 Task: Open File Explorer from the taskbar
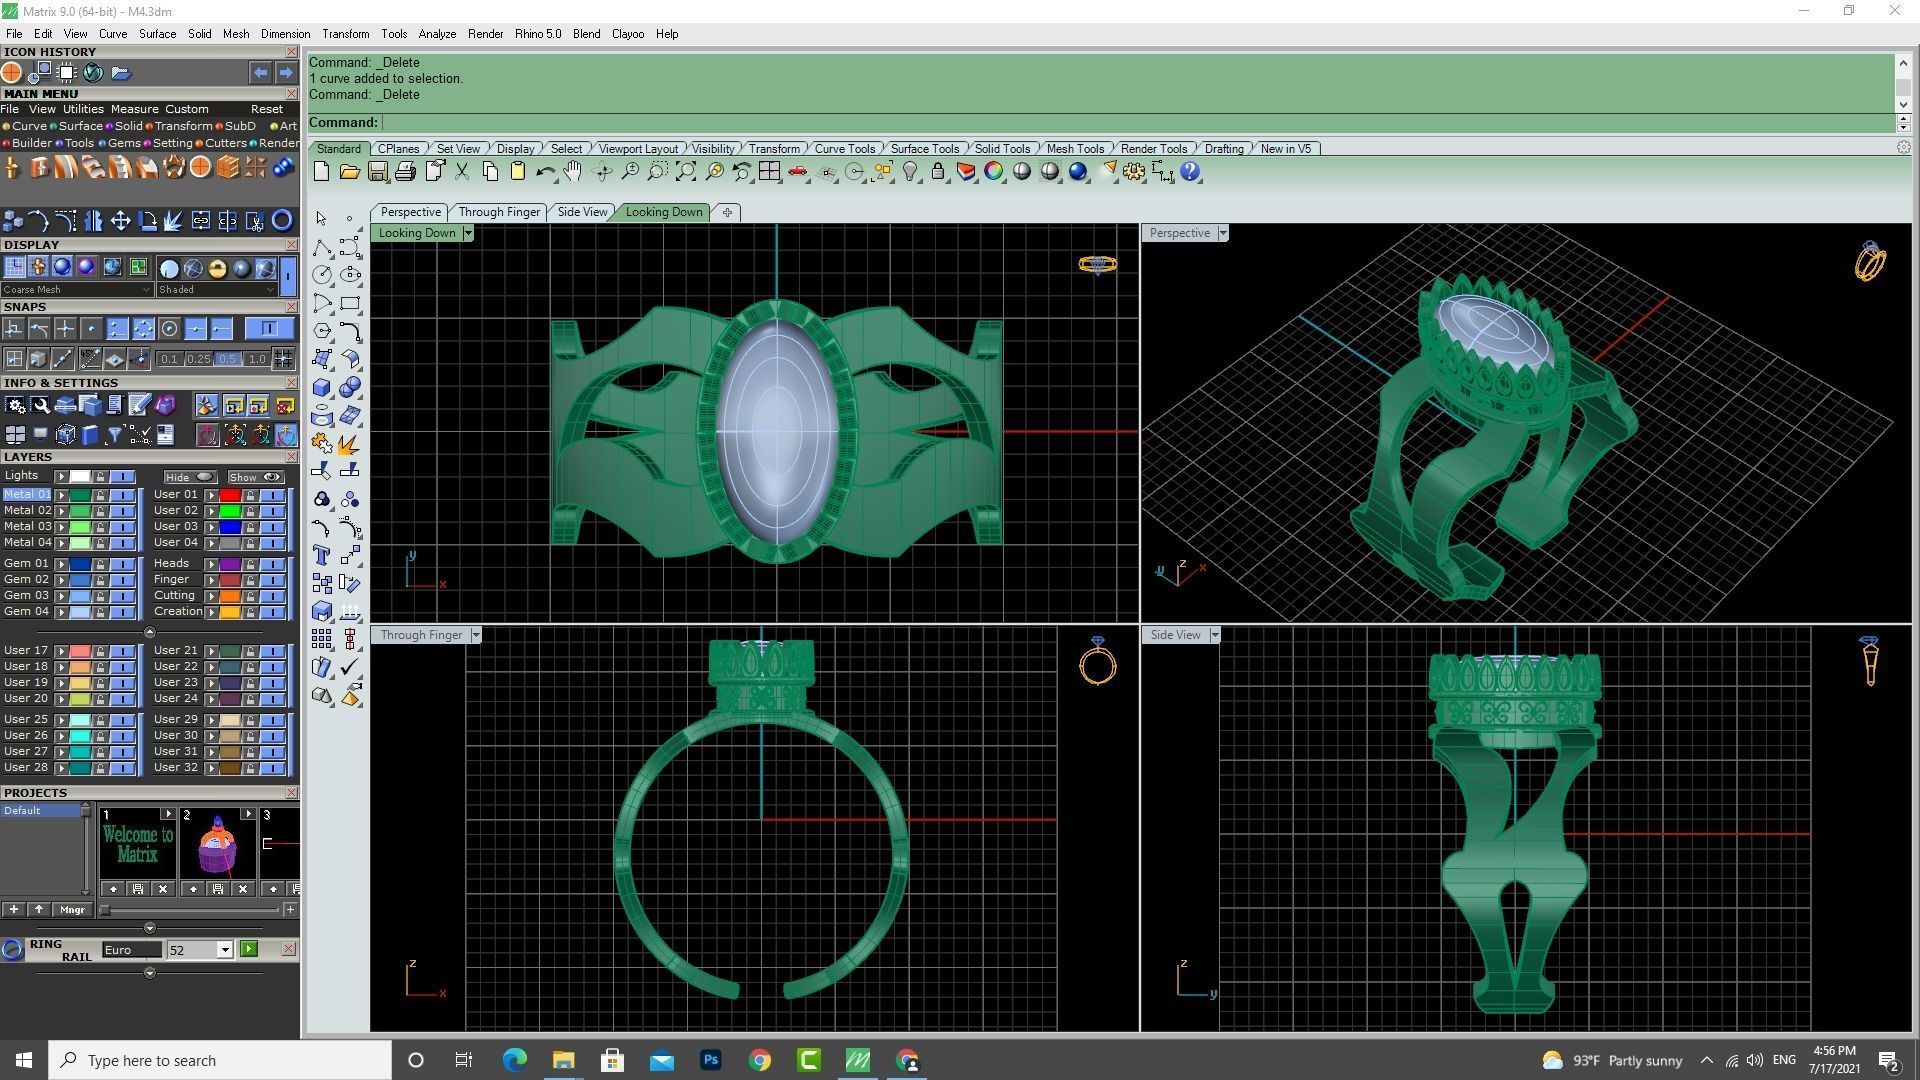click(x=563, y=1060)
